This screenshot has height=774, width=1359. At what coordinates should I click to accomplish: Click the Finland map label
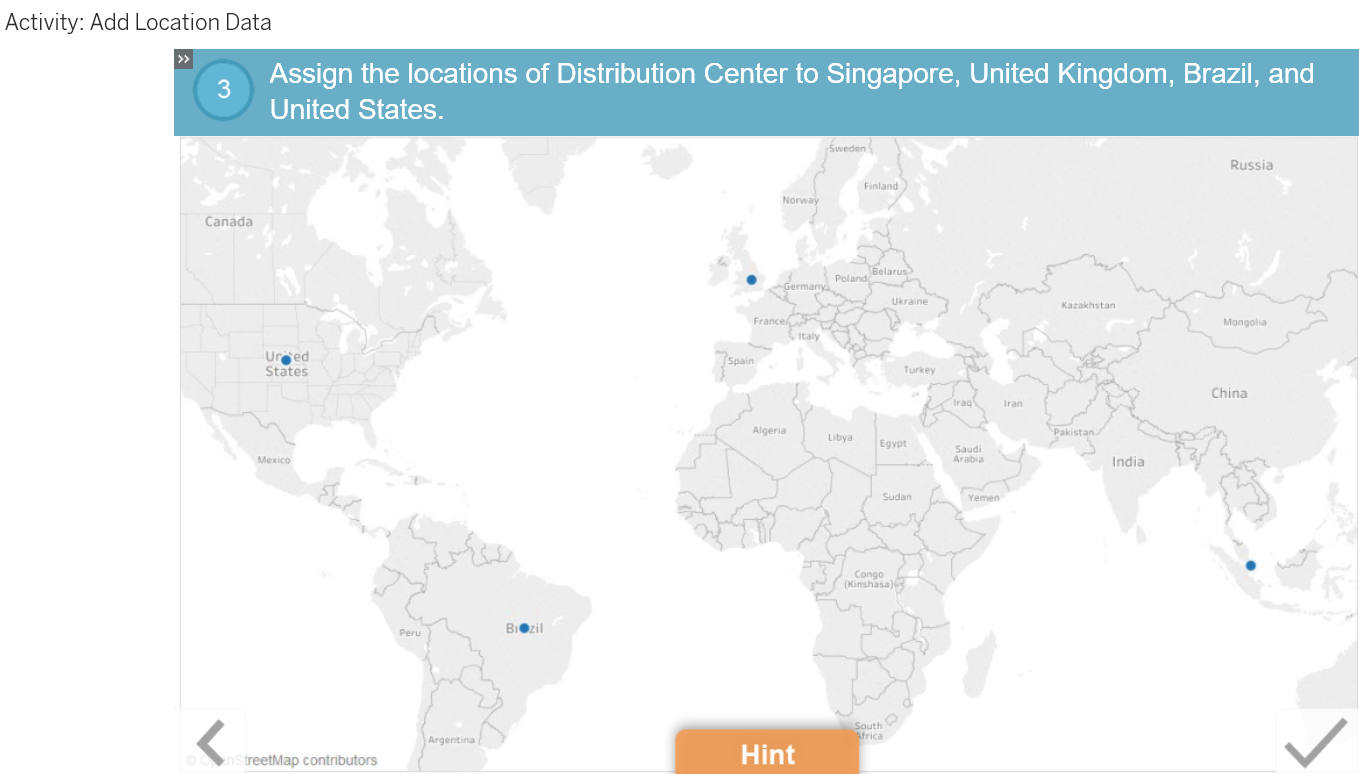coord(881,186)
